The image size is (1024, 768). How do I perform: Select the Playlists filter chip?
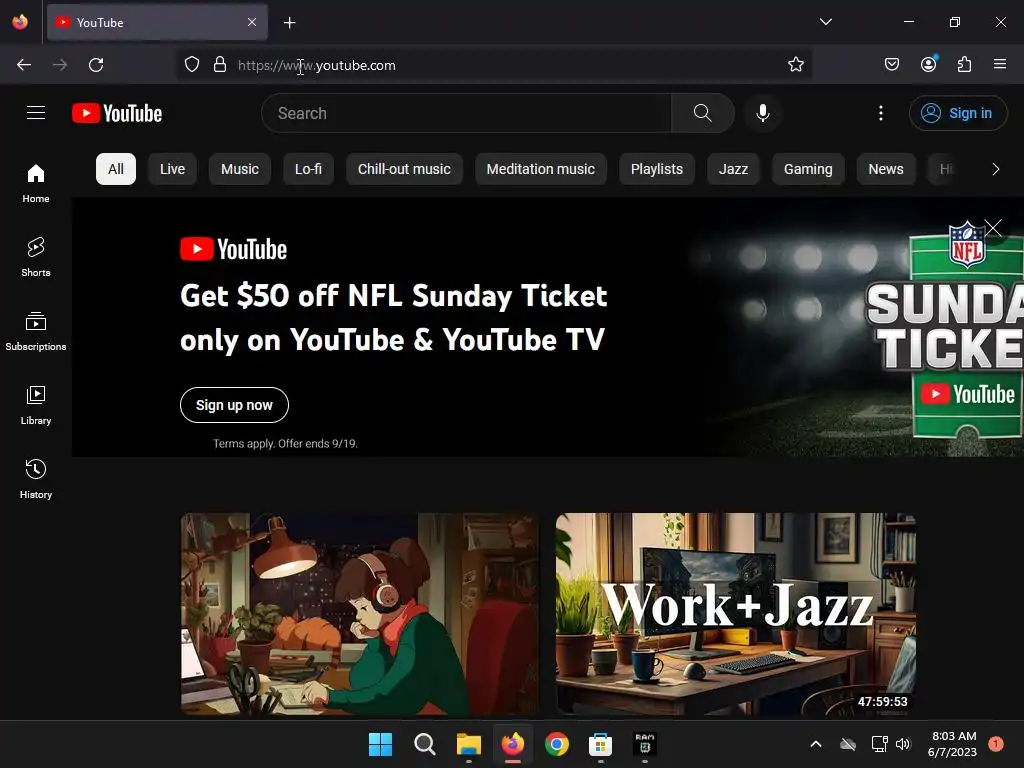pos(656,169)
